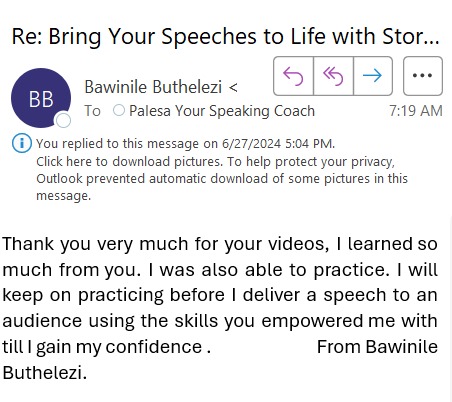Click 'You replied to this message' notice
This screenshot has width=452, height=402.
(x=185, y=144)
